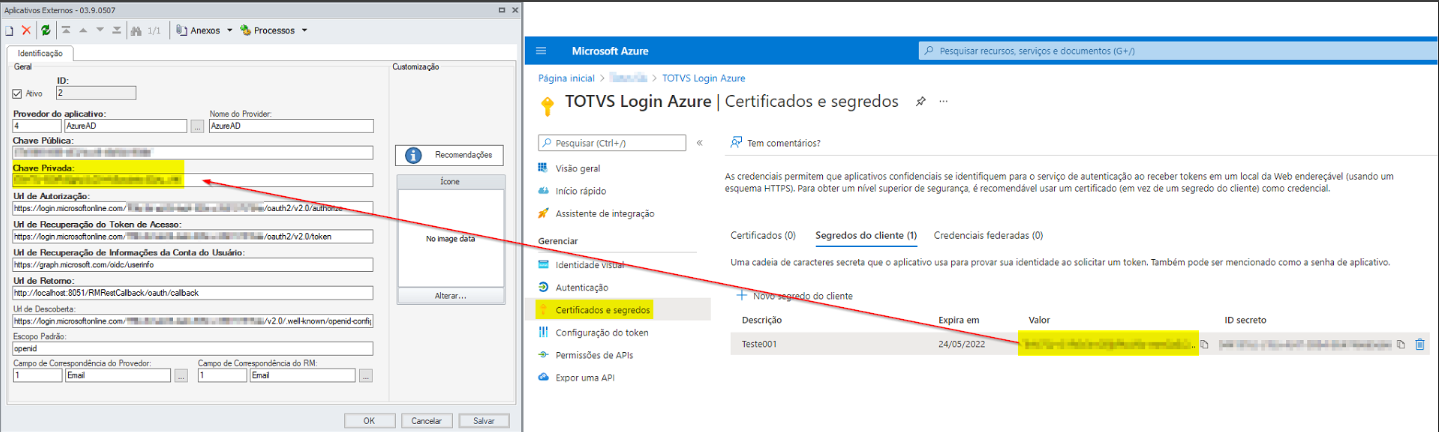Viewport: 1439px width, 432px height.
Task: Open the binoculars search icon
Action: click(x=138, y=30)
